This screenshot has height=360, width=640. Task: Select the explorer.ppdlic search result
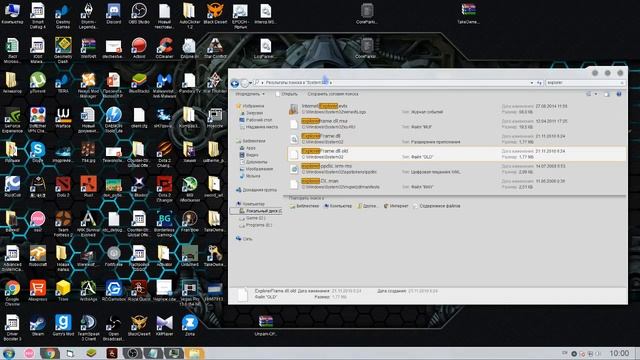click(456, 169)
